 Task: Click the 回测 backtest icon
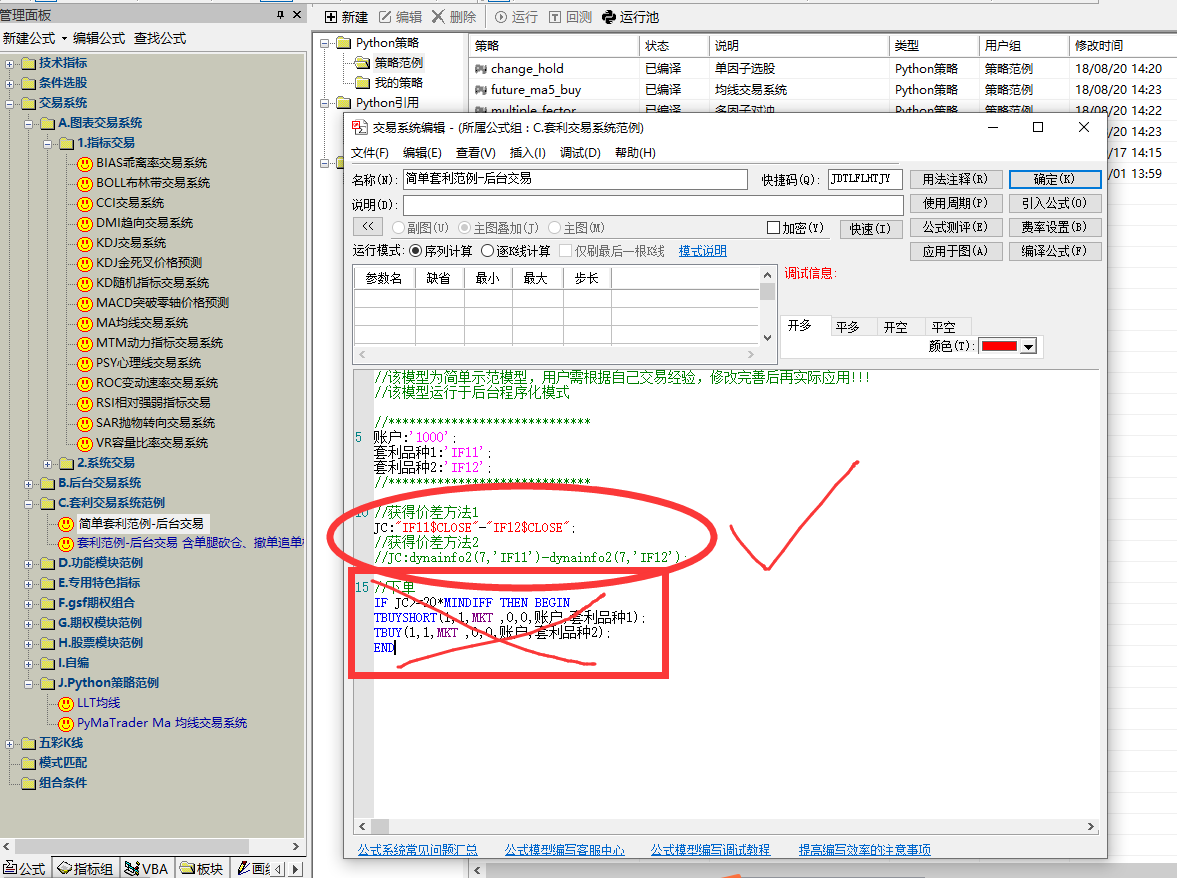click(555, 17)
